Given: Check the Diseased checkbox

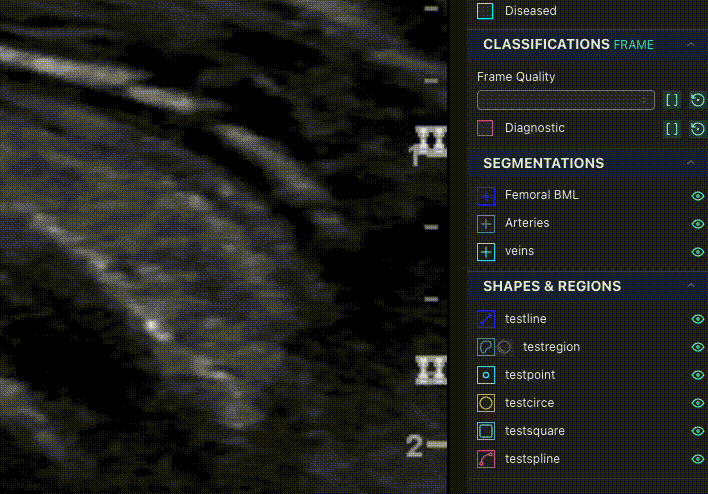Looking at the screenshot, I should pos(485,11).
